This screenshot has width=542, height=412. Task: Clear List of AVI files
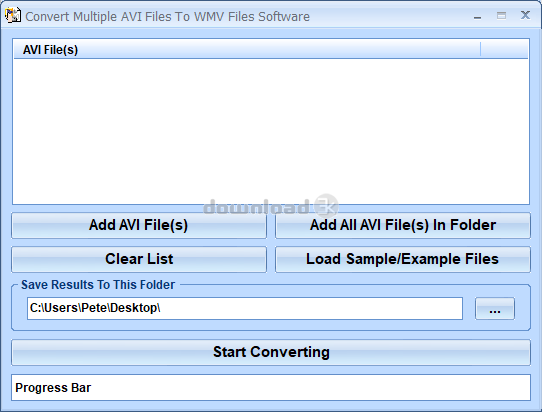coord(139,259)
